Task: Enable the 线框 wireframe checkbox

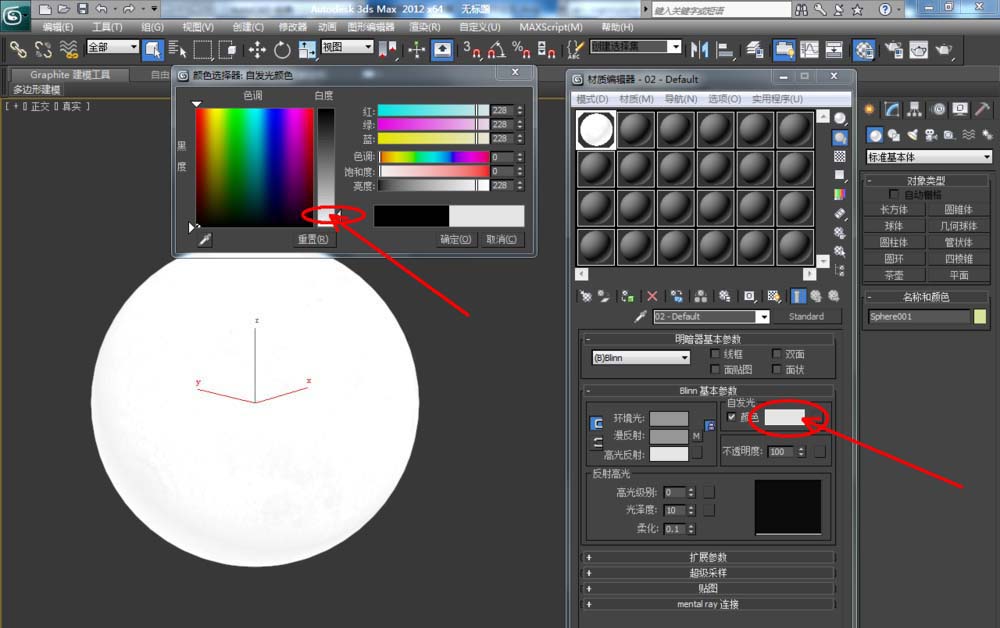Action: 715,353
